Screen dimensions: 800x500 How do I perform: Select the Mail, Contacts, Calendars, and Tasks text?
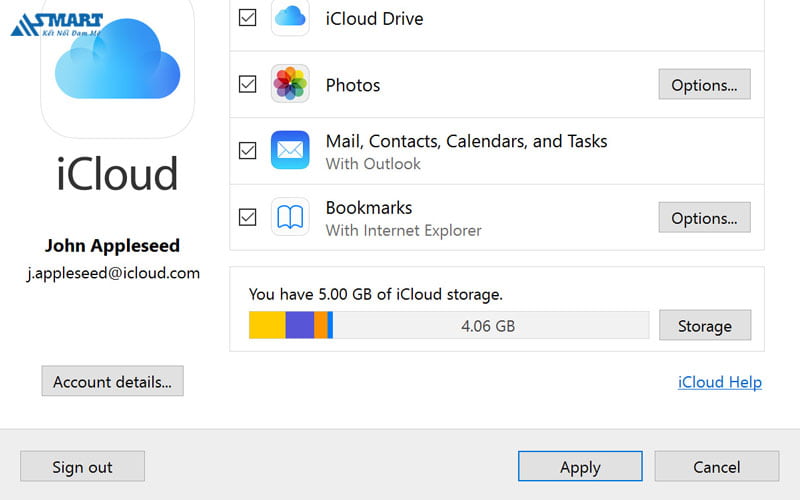[x=466, y=141]
